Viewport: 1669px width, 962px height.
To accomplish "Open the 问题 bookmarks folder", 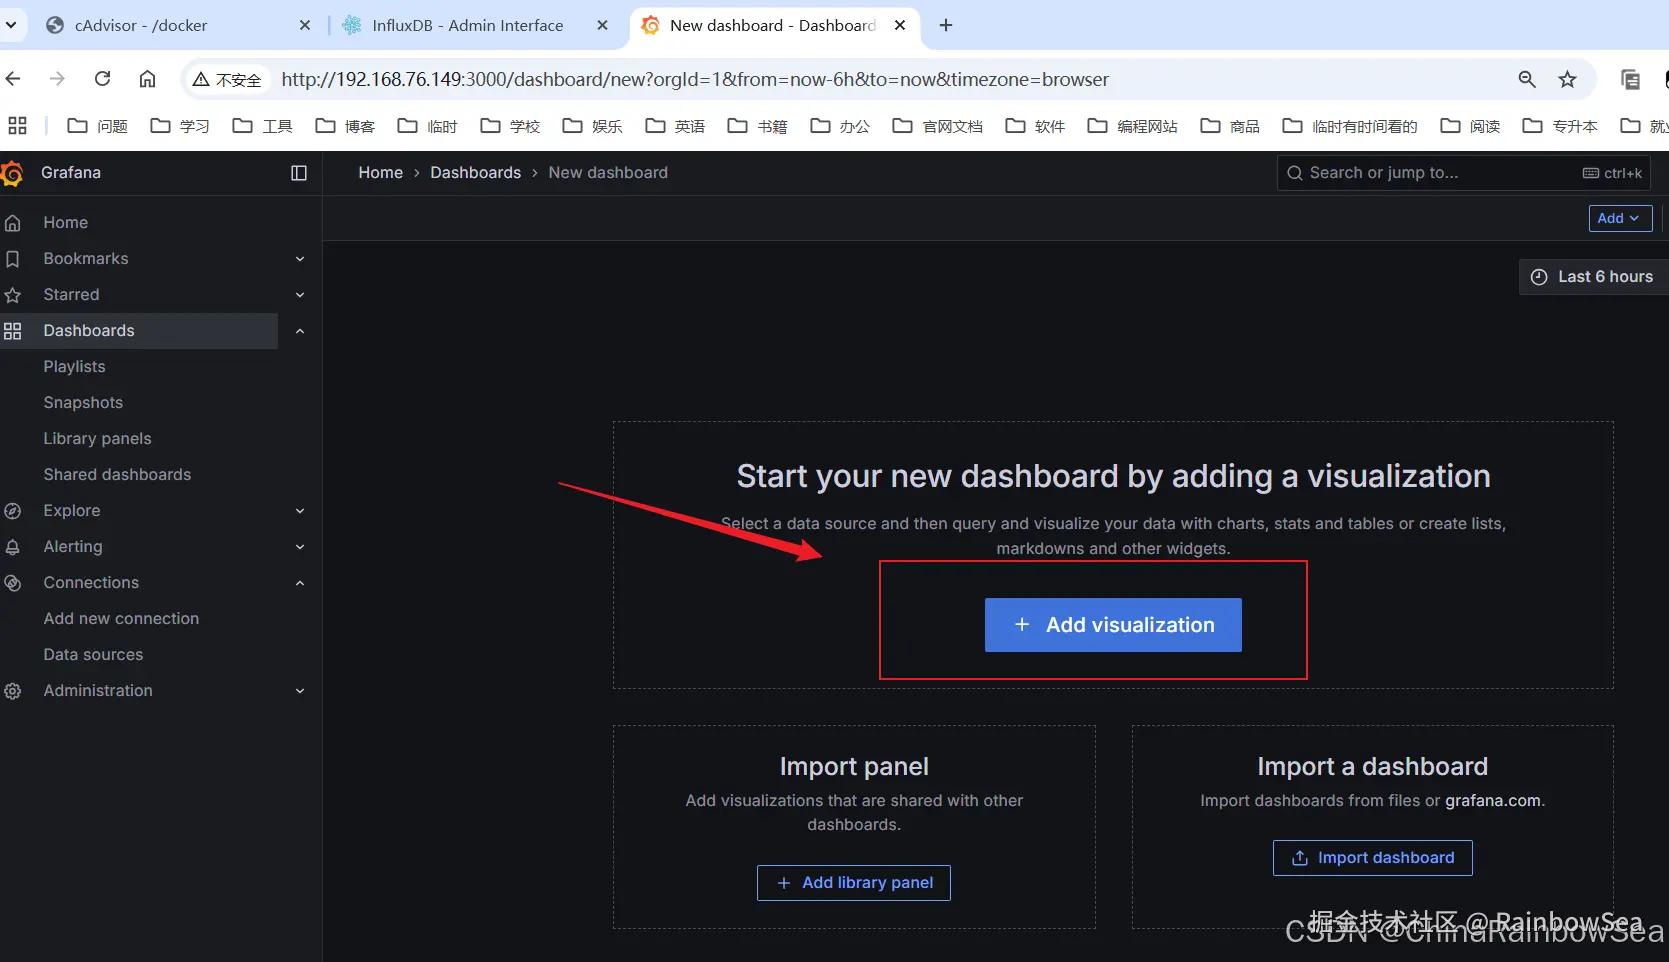I will (97, 126).
